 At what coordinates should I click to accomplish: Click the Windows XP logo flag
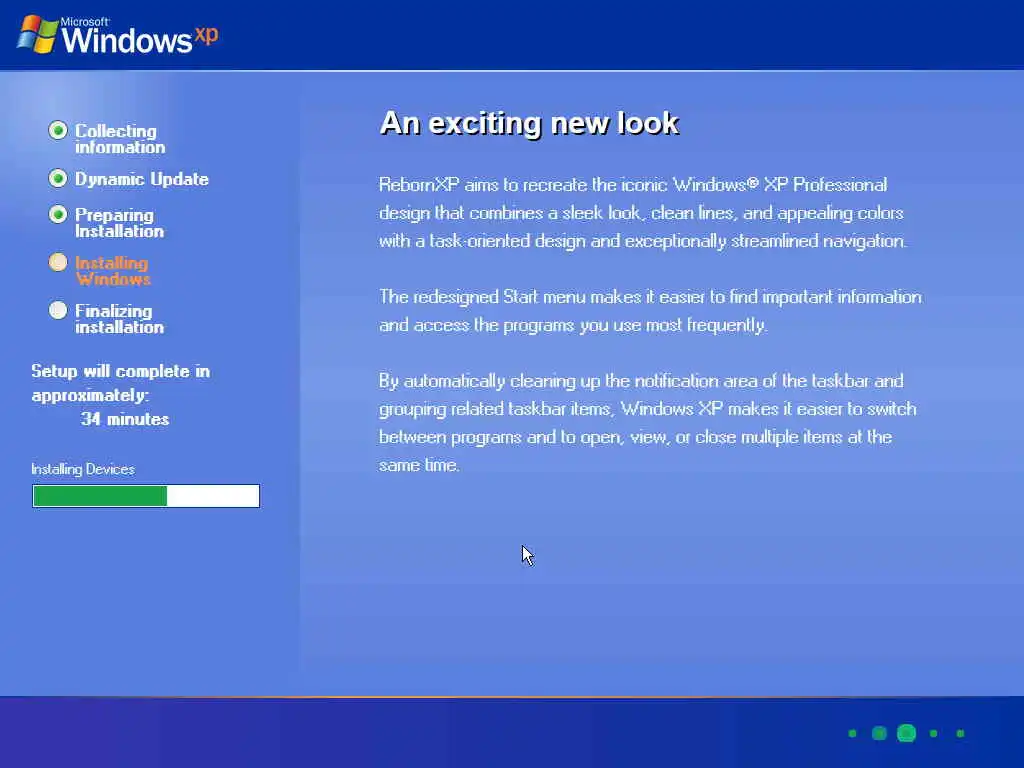point(38,34)
